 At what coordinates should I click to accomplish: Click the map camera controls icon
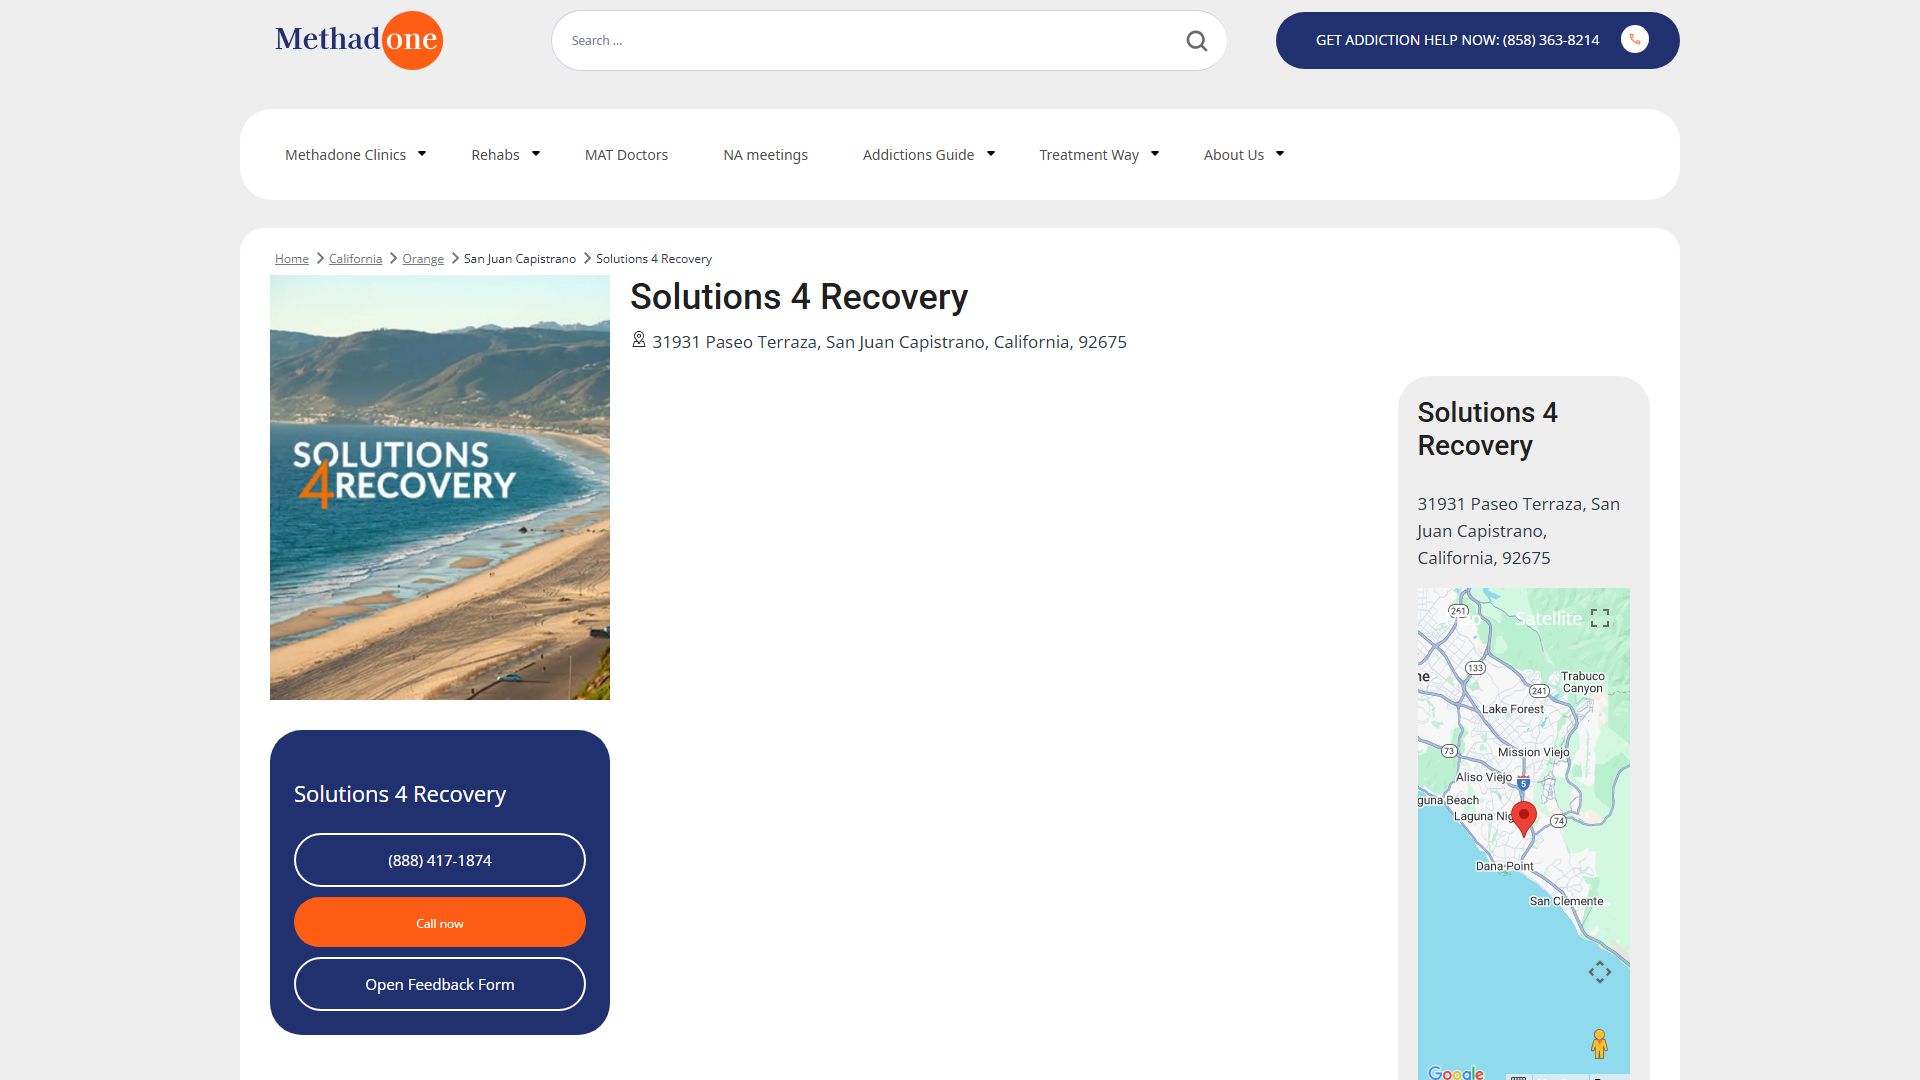pyautogui.click(x=1600, y=971)
